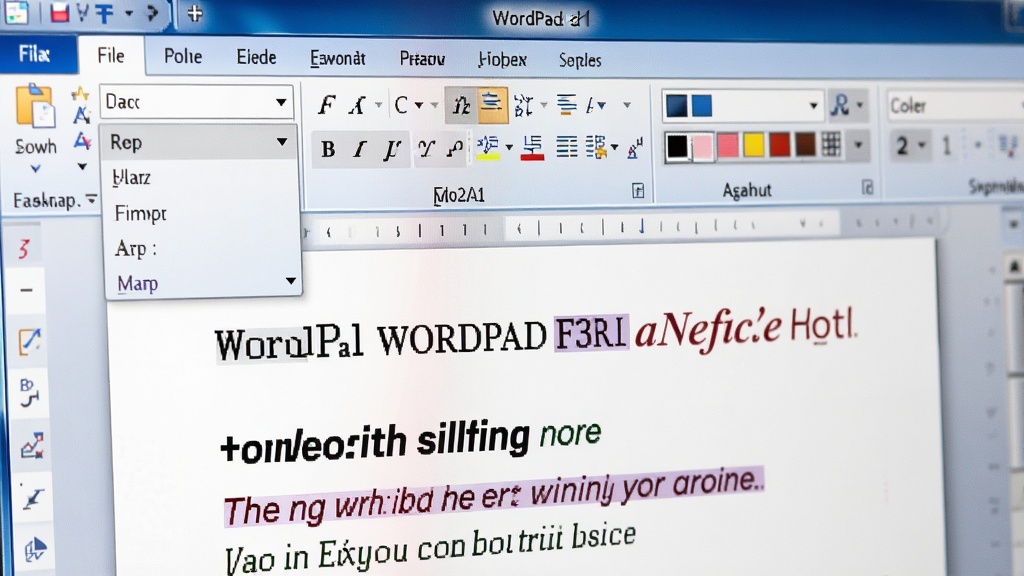Select Arp from the font list
Viewport: 1024px width, 576px height.
(x=135, y=248)
